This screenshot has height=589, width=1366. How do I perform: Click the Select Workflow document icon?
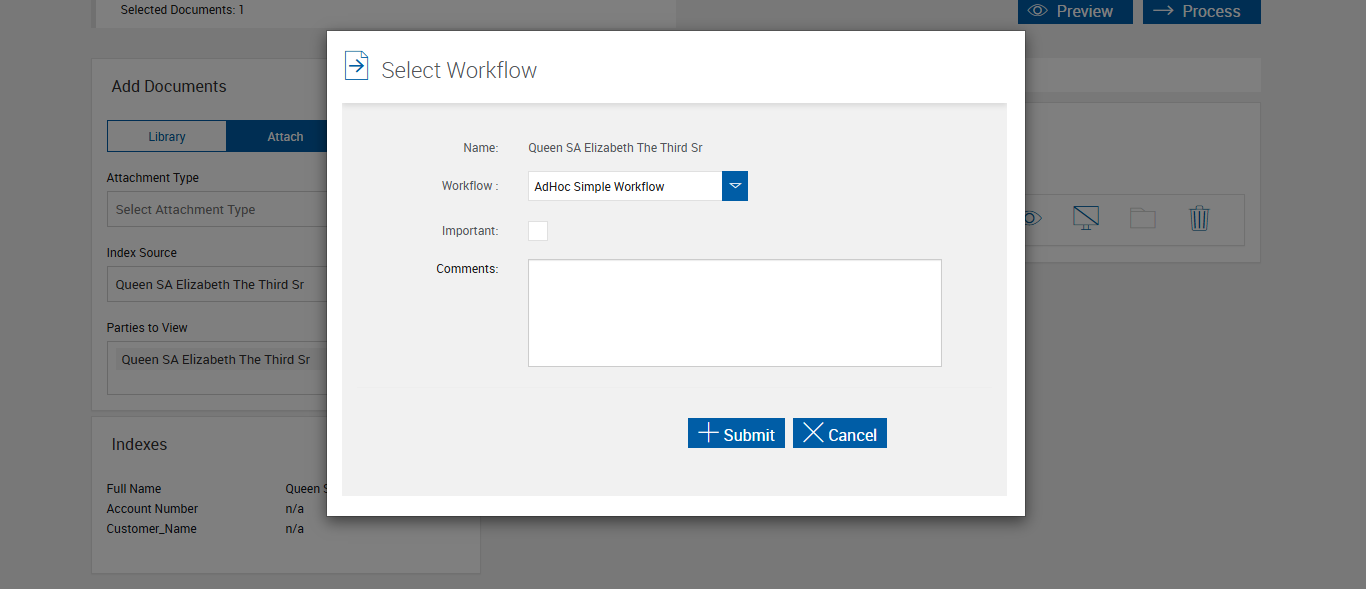[x=356, y=66]
